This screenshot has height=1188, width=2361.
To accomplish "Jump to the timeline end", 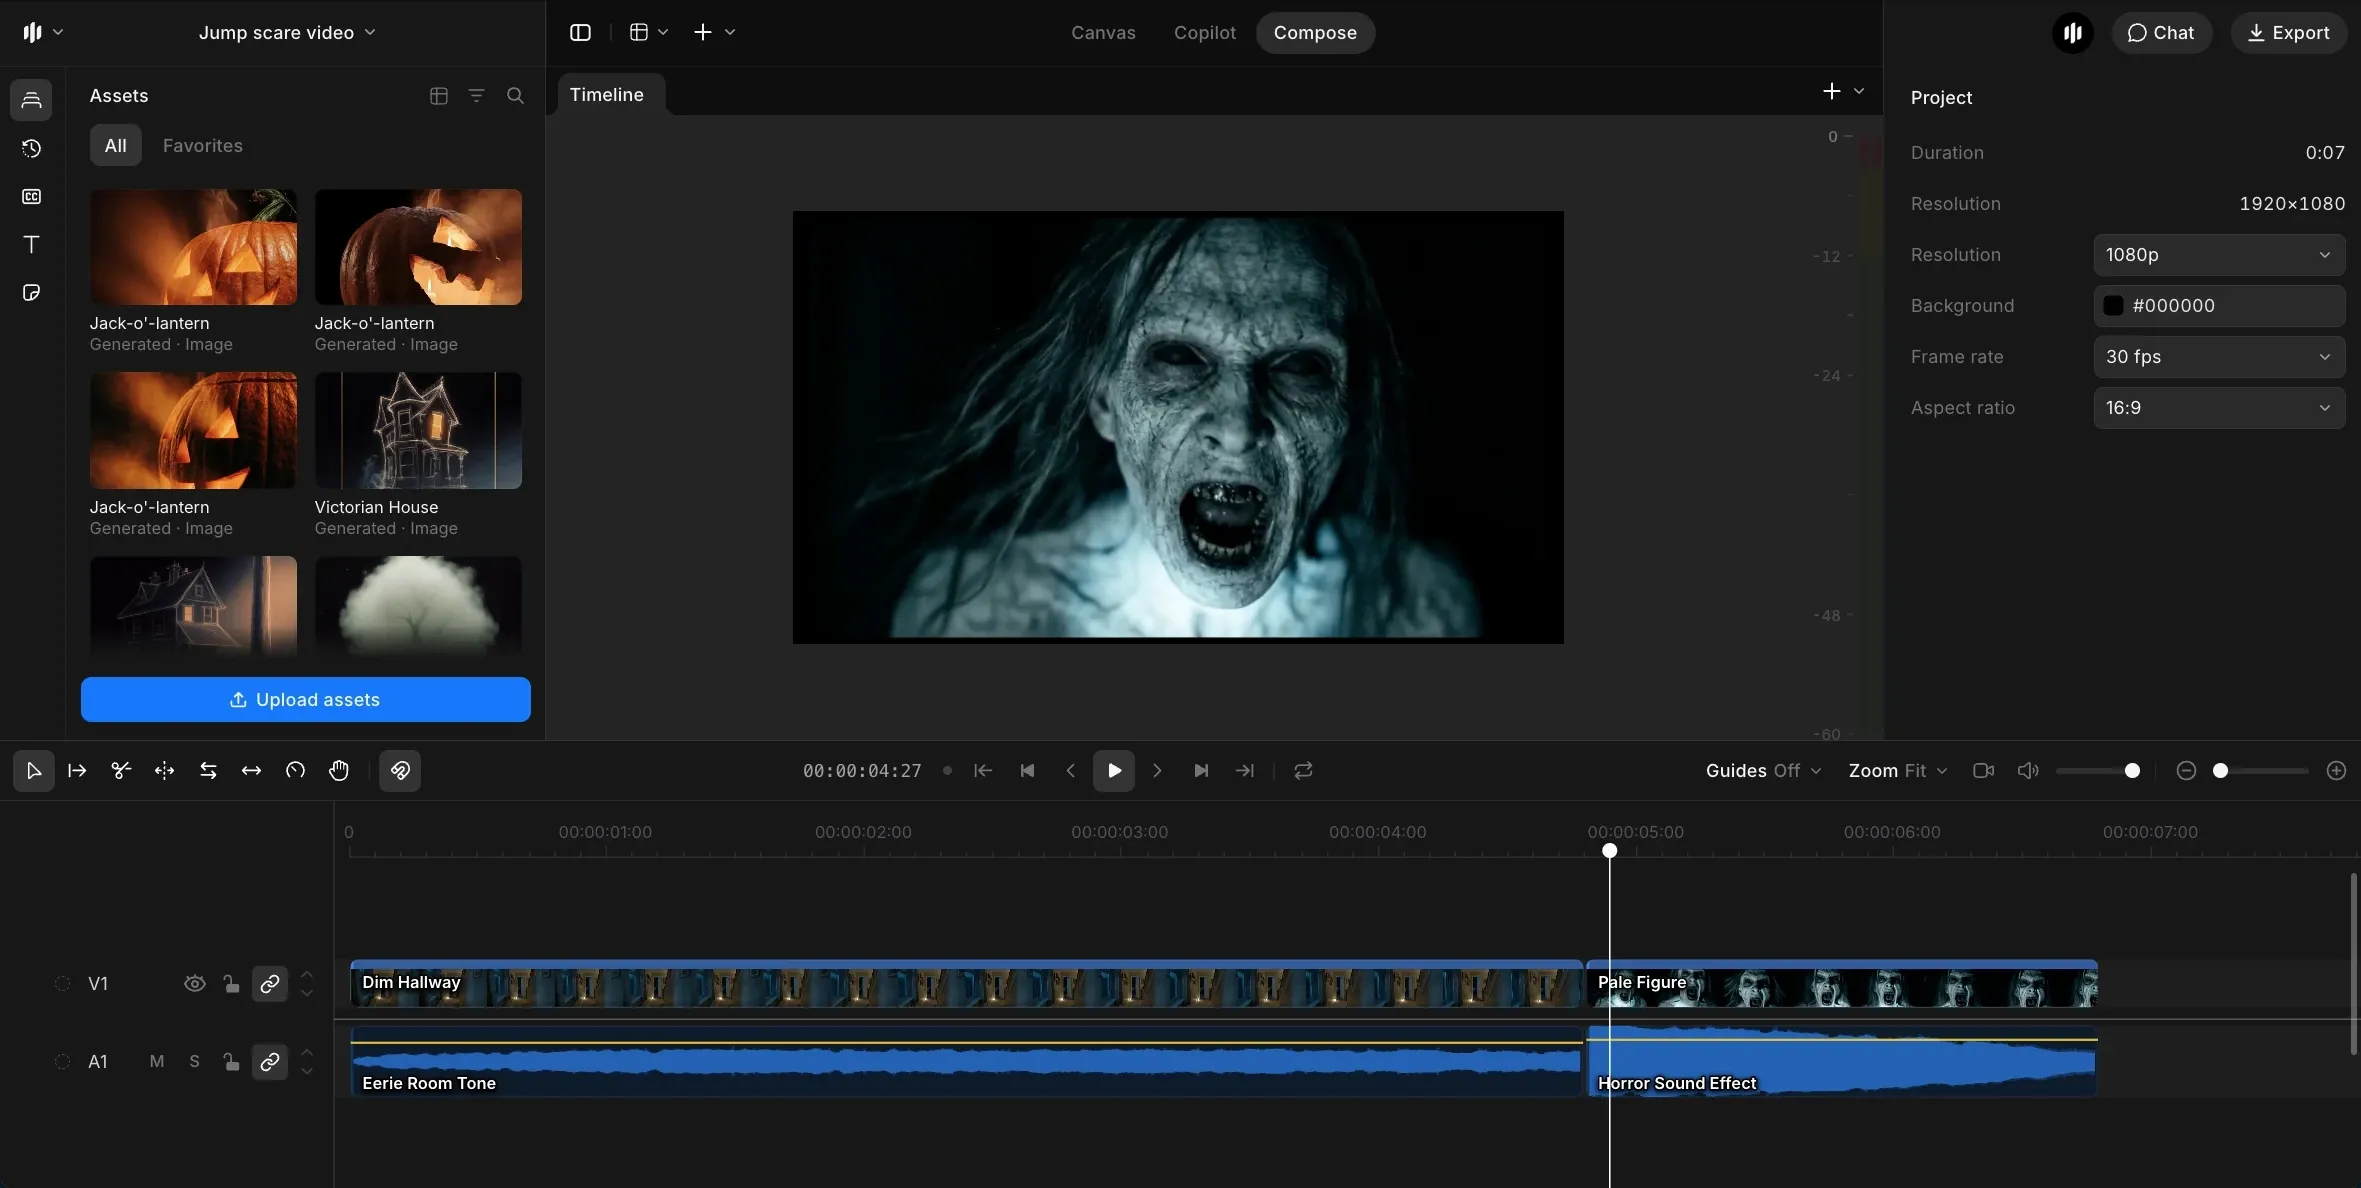I will [1245, 770].
